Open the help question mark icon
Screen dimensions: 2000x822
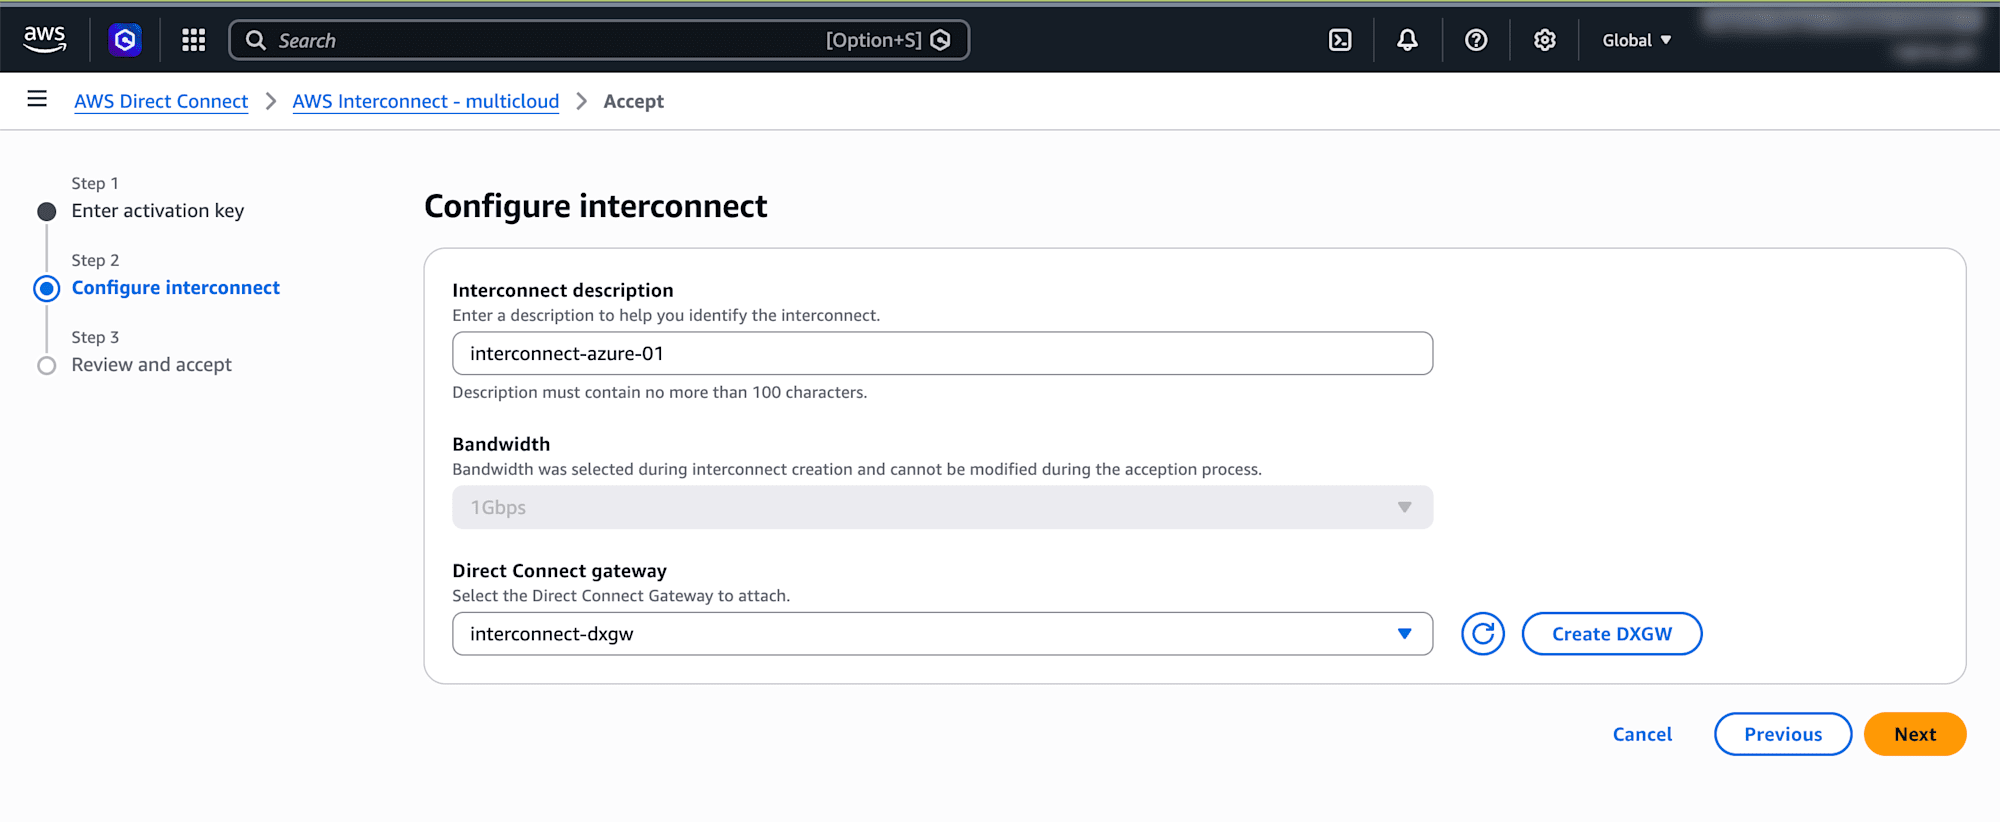point(1476,40)
